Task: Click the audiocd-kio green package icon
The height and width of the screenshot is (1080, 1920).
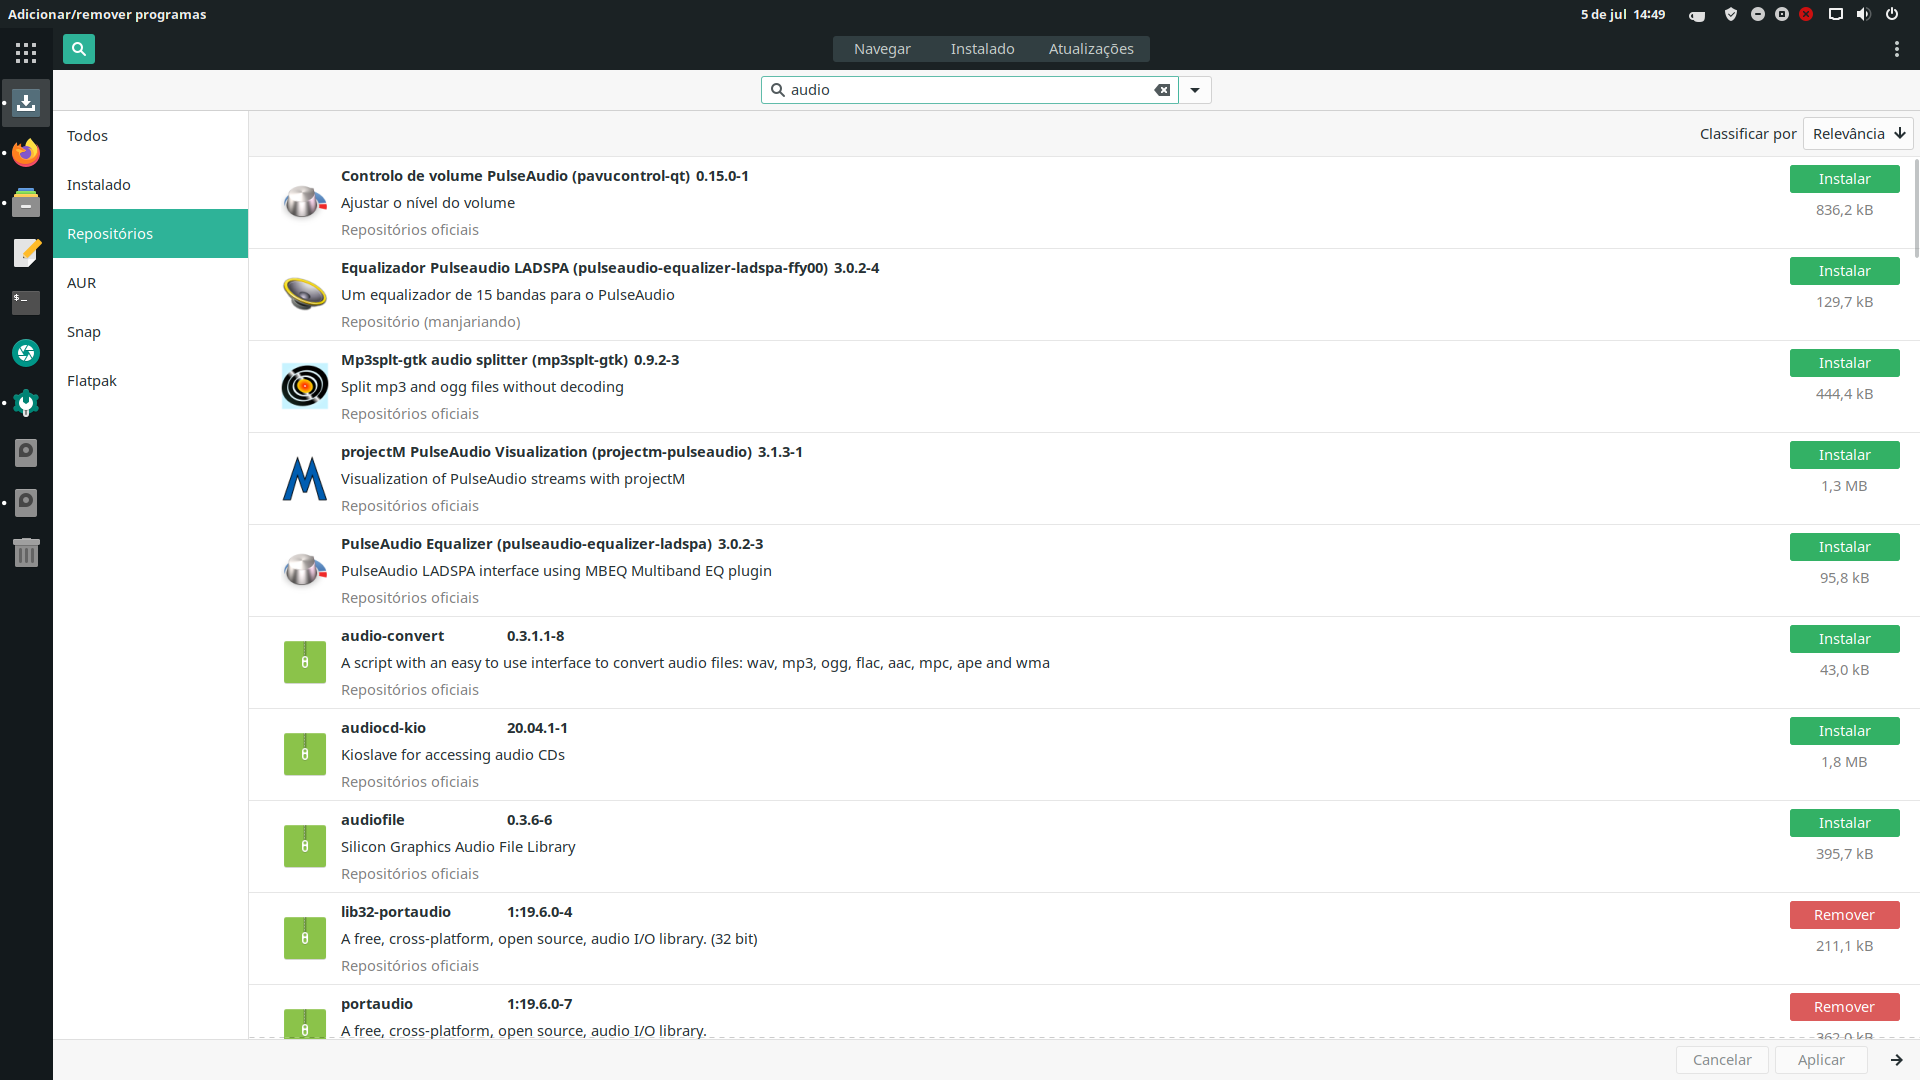Action: (305, 754)
